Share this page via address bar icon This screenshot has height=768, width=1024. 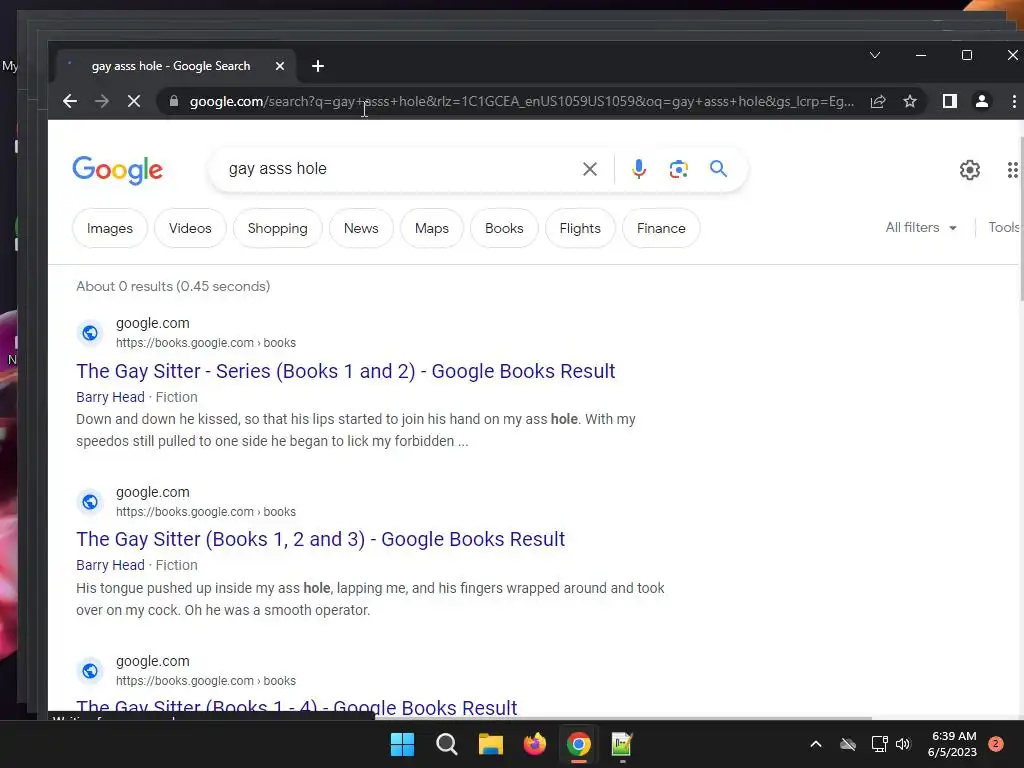point(878,101)
